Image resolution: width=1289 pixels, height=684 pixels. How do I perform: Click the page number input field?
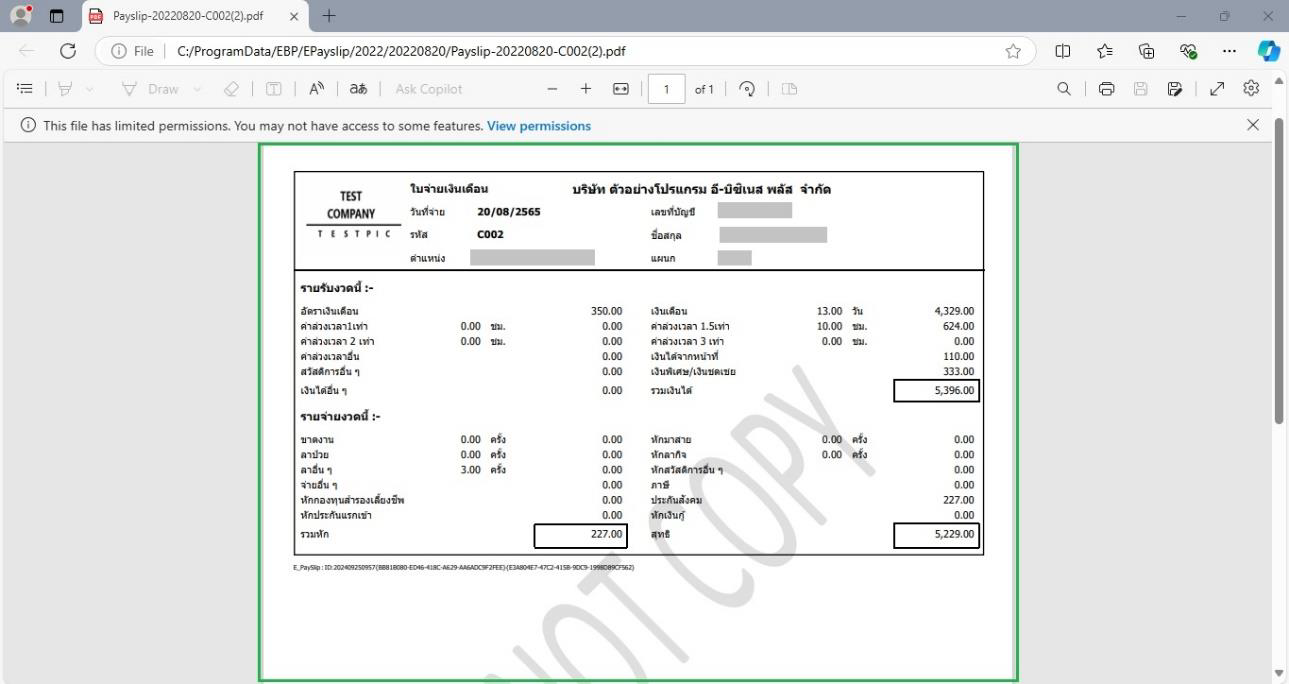point(666,89)
